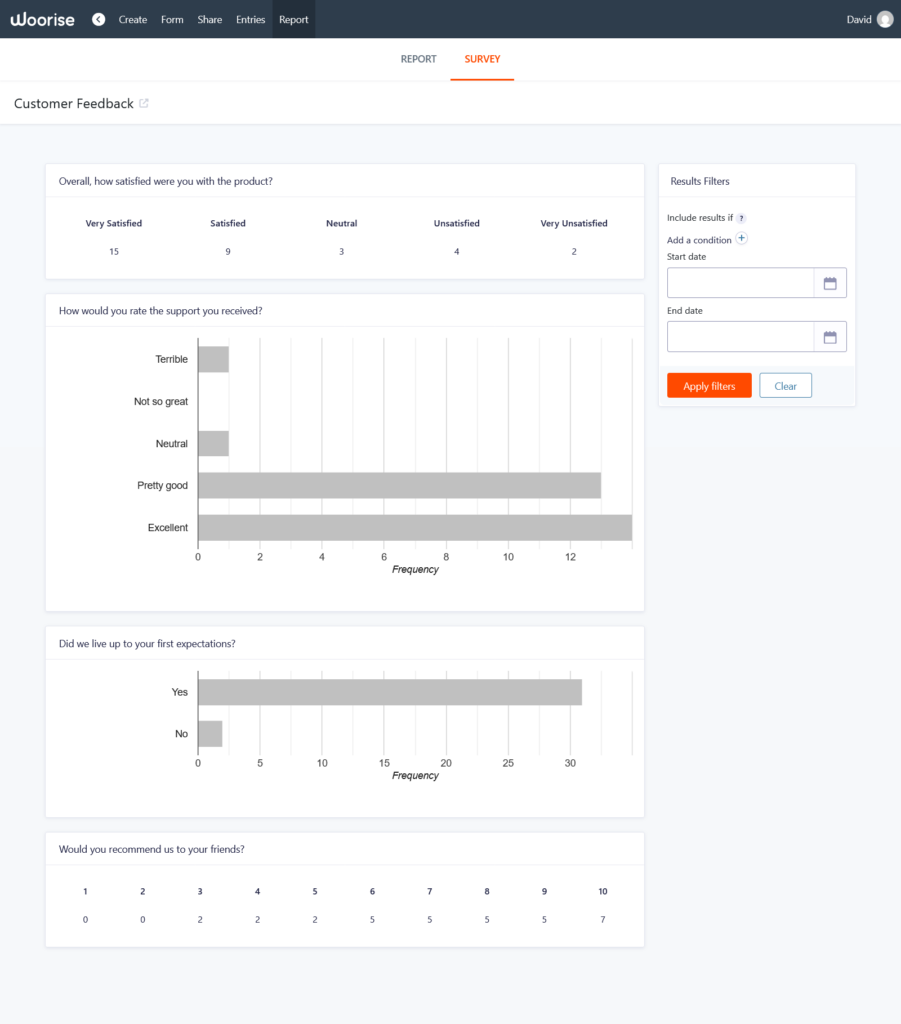This screenshot has width=901, height=1024.
Task: Click the back arrow in the navigation bar
Action: 98,18
